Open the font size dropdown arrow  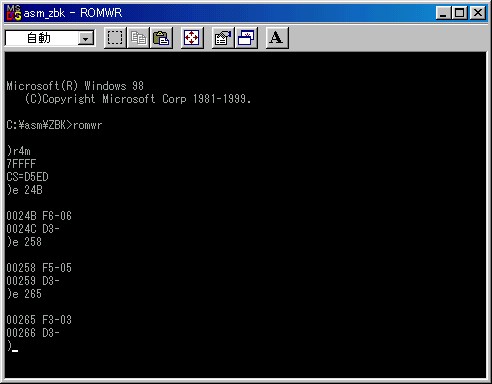86,39
